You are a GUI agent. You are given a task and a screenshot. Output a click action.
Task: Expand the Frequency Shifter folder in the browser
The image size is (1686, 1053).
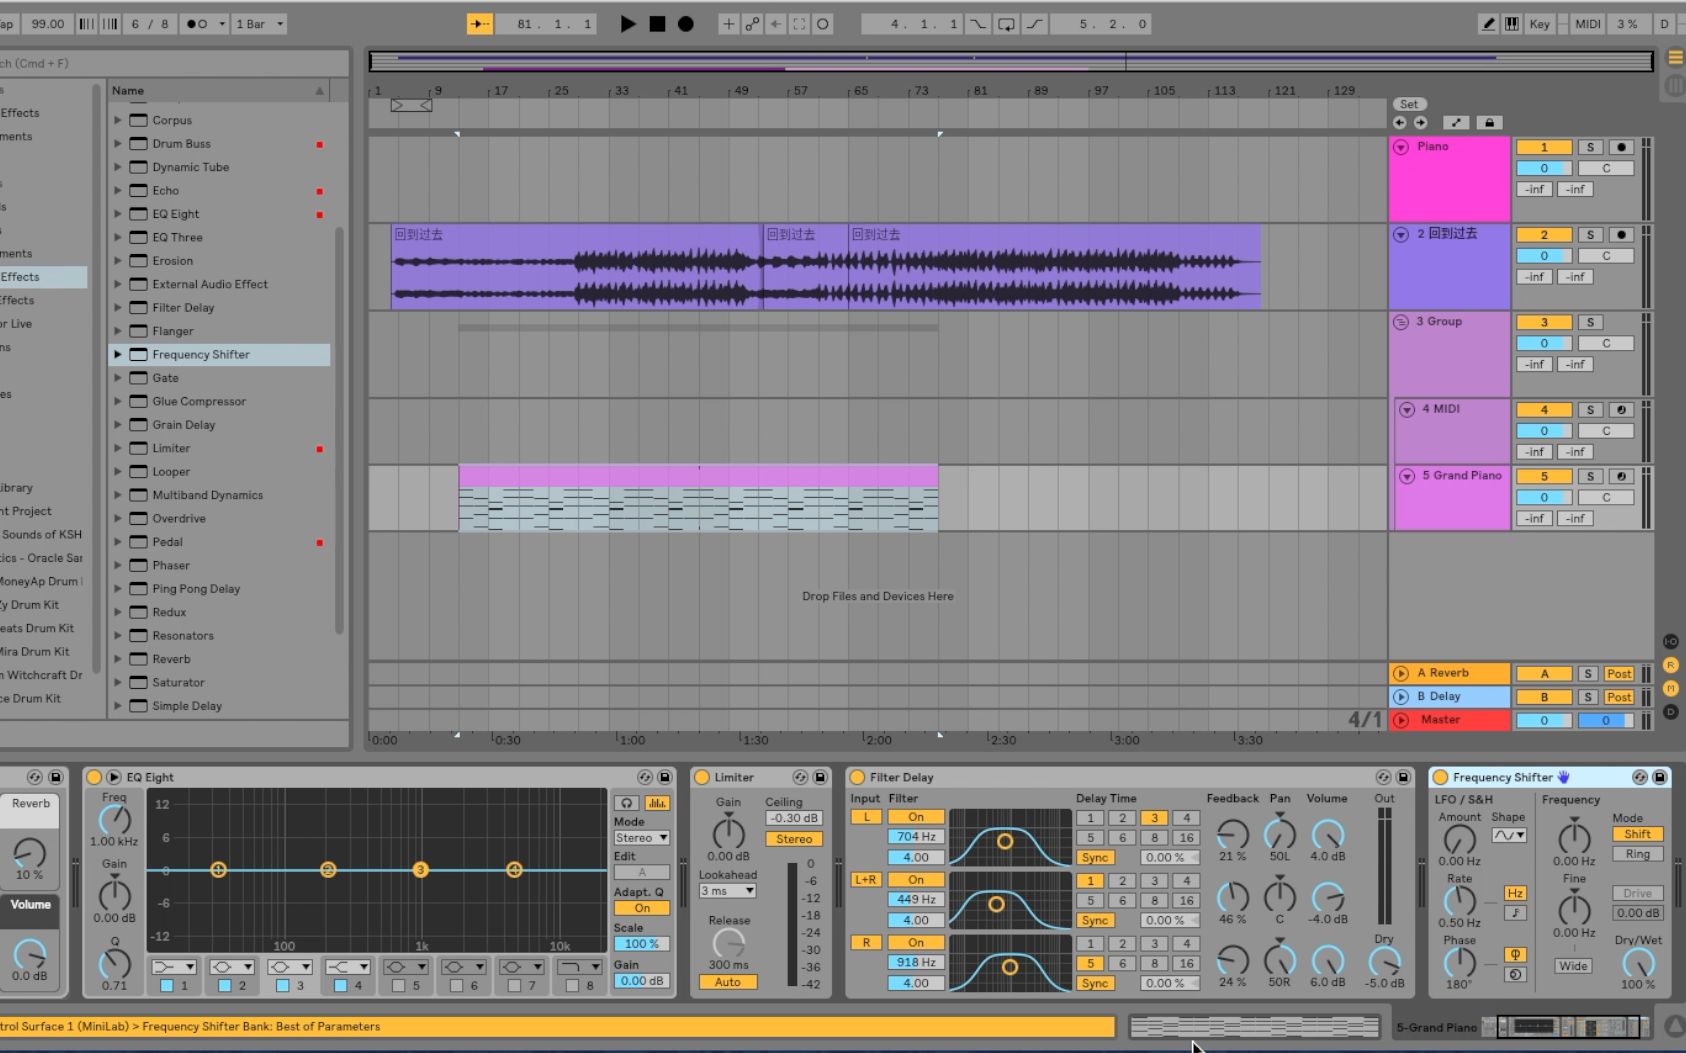(x=119, y=354)
